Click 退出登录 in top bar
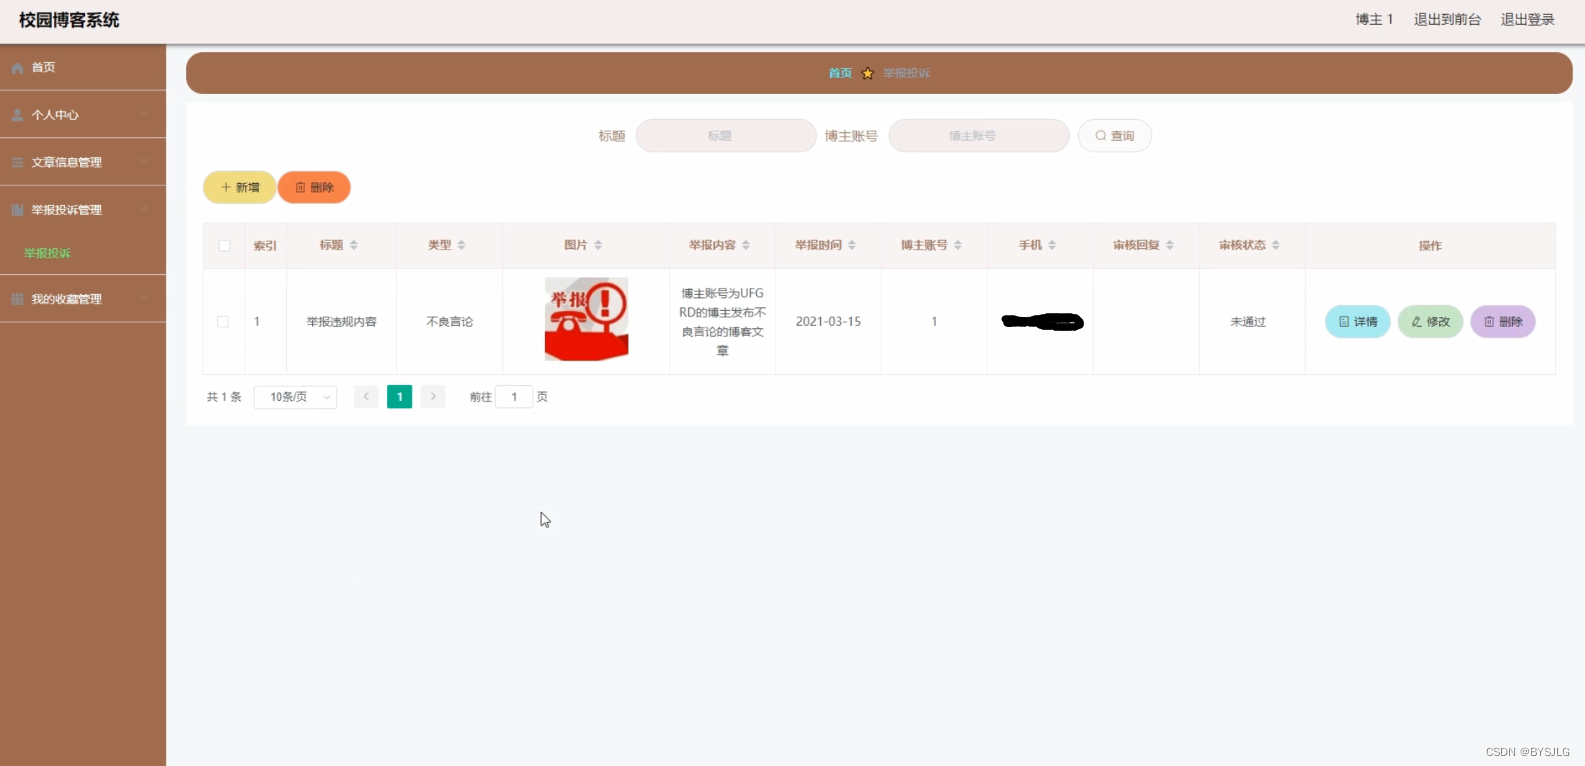 tap(1528, 20)
